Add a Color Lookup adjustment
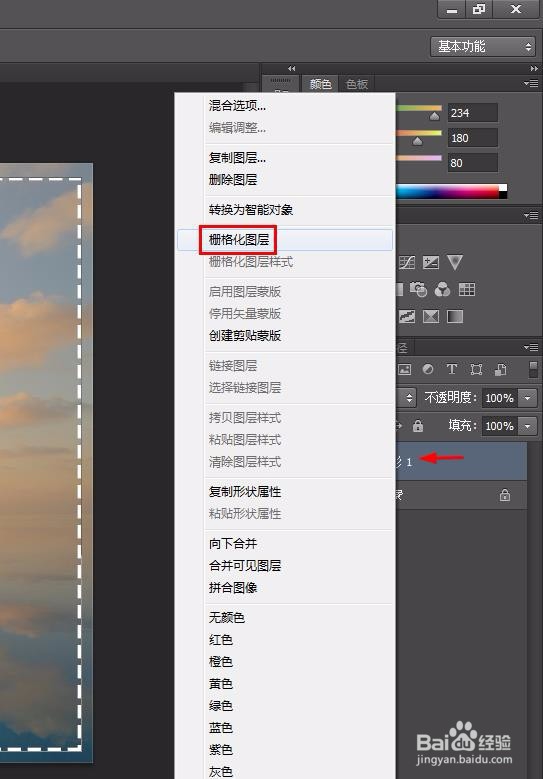This screenshot has width=543, height=779. click(466, 289)
